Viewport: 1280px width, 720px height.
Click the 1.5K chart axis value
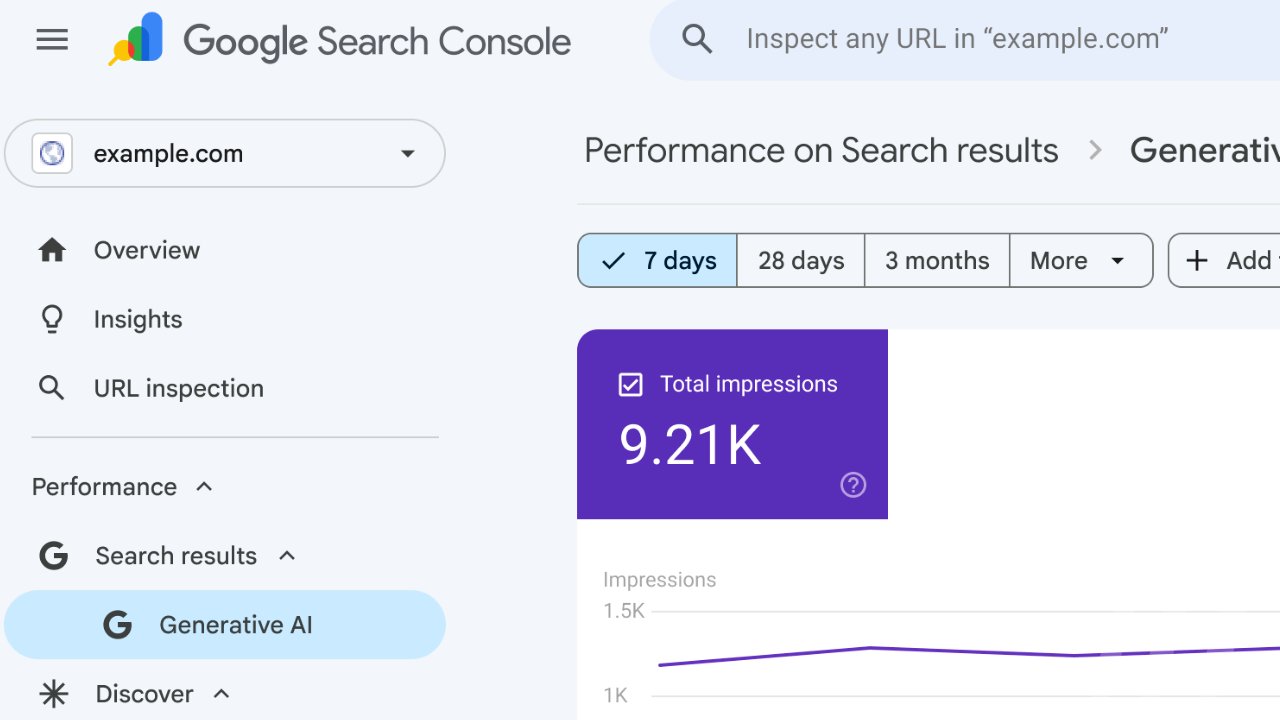point(624,611)
